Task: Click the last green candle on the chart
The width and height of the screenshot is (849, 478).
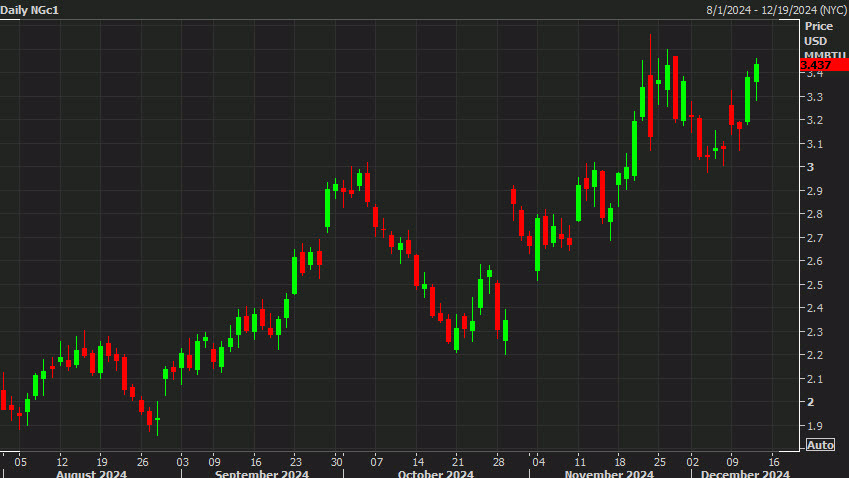Action: [756, 73]
